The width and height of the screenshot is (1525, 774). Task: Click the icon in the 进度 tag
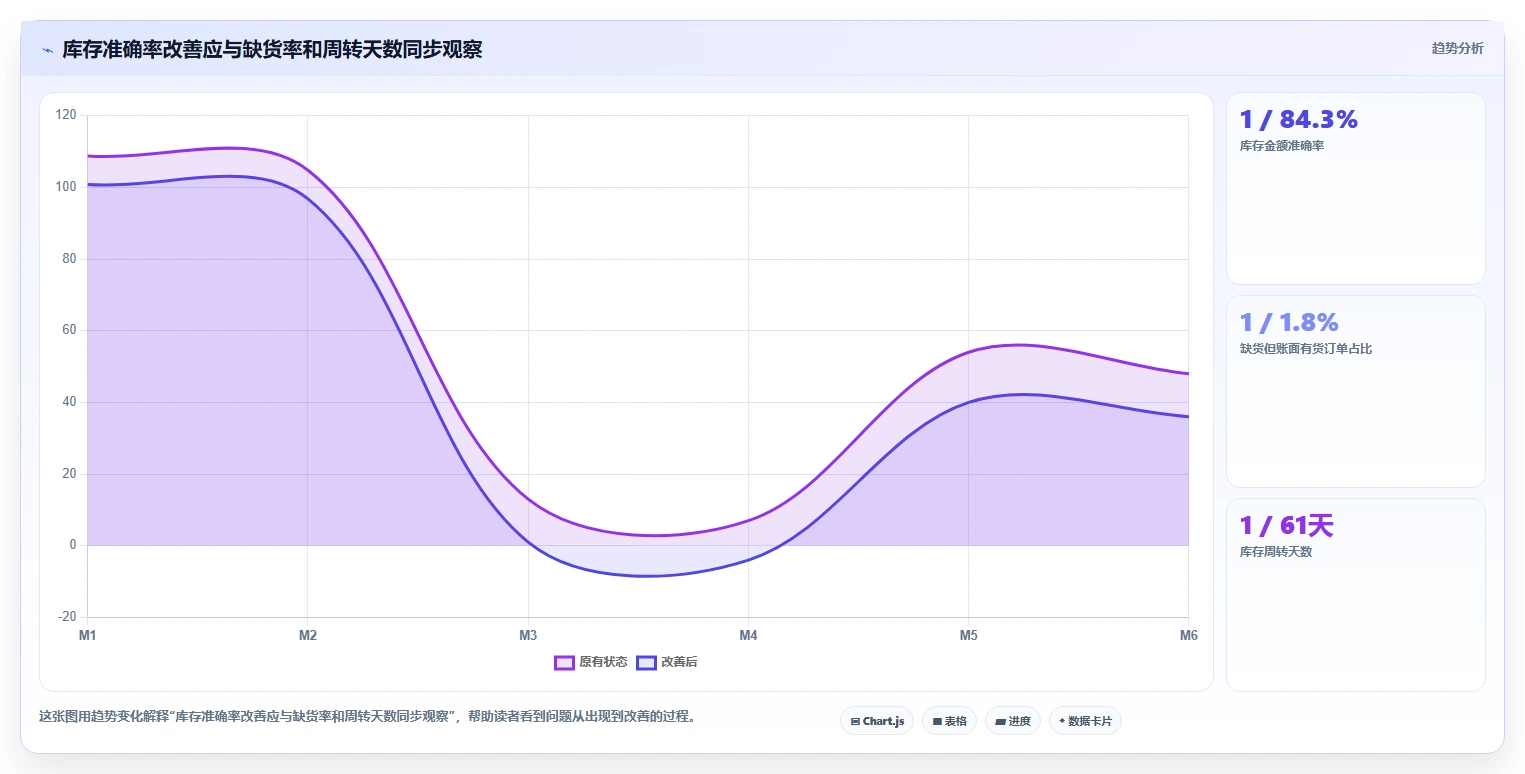[1000, 721]
